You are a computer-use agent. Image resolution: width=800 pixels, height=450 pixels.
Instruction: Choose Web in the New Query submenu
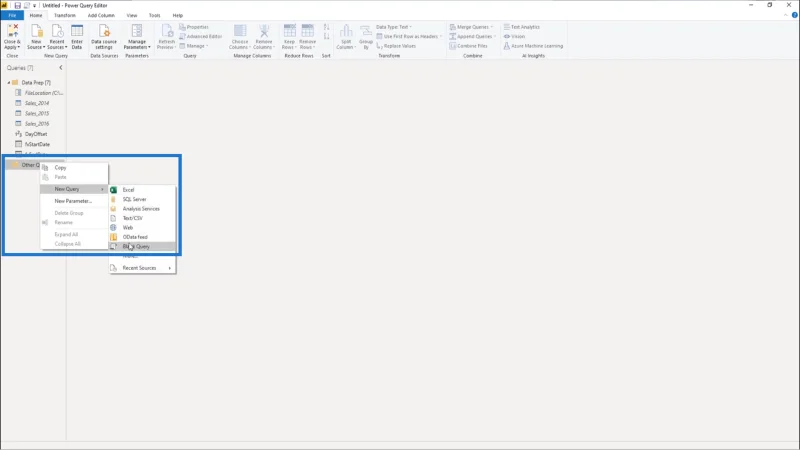[142, 228]
